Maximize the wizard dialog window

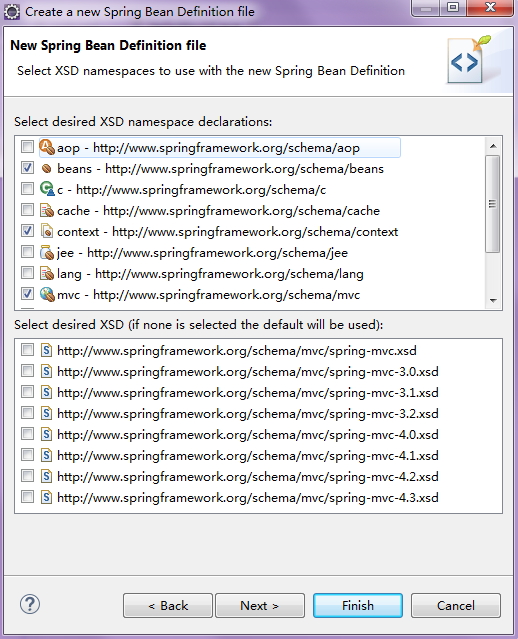(453, 8)
